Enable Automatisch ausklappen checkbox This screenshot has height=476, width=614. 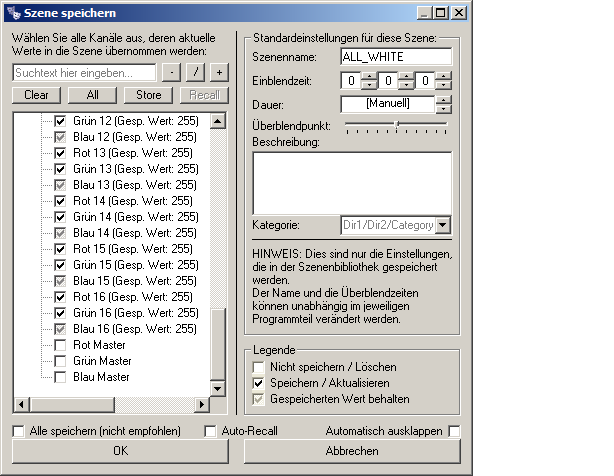(x=455, y=431)
